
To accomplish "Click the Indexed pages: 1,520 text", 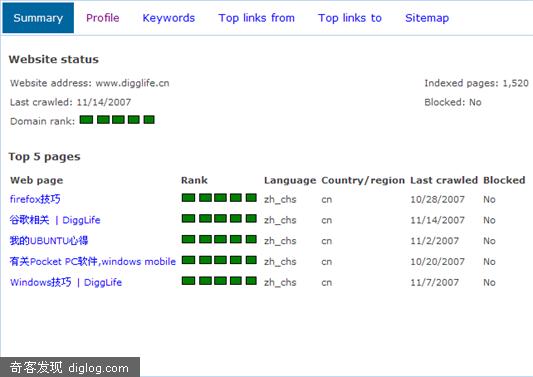I will (x=476, y=83).
